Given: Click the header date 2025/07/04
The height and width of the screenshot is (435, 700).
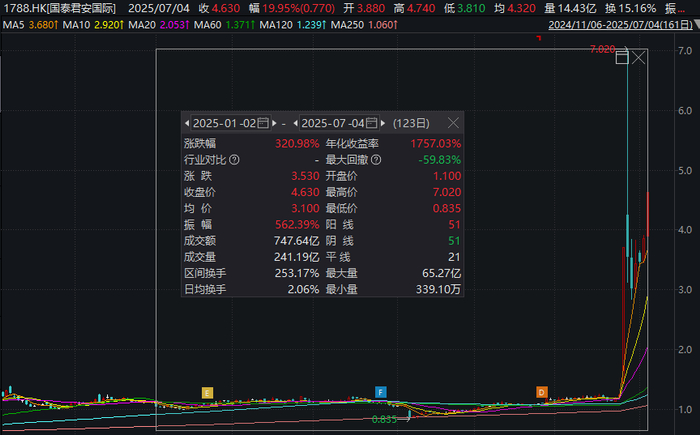Looking at the screenshot, I should click(159, 8).
